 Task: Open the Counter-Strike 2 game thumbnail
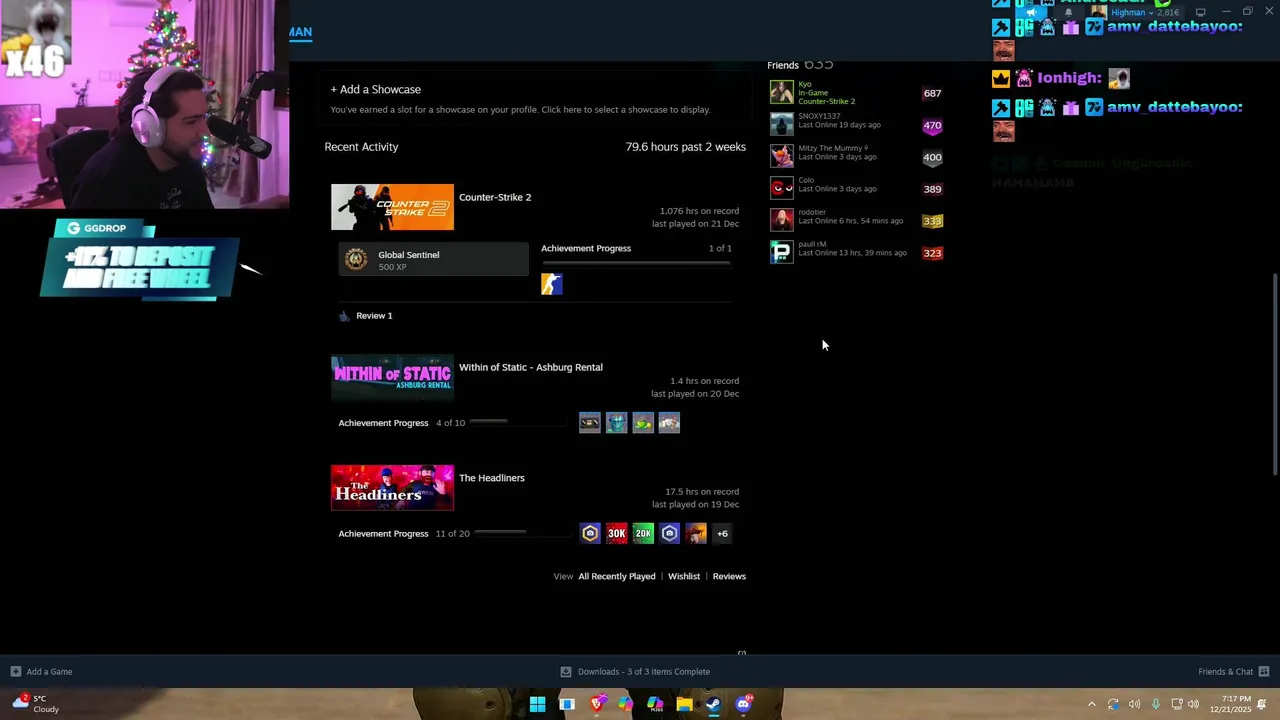point(392,207)
